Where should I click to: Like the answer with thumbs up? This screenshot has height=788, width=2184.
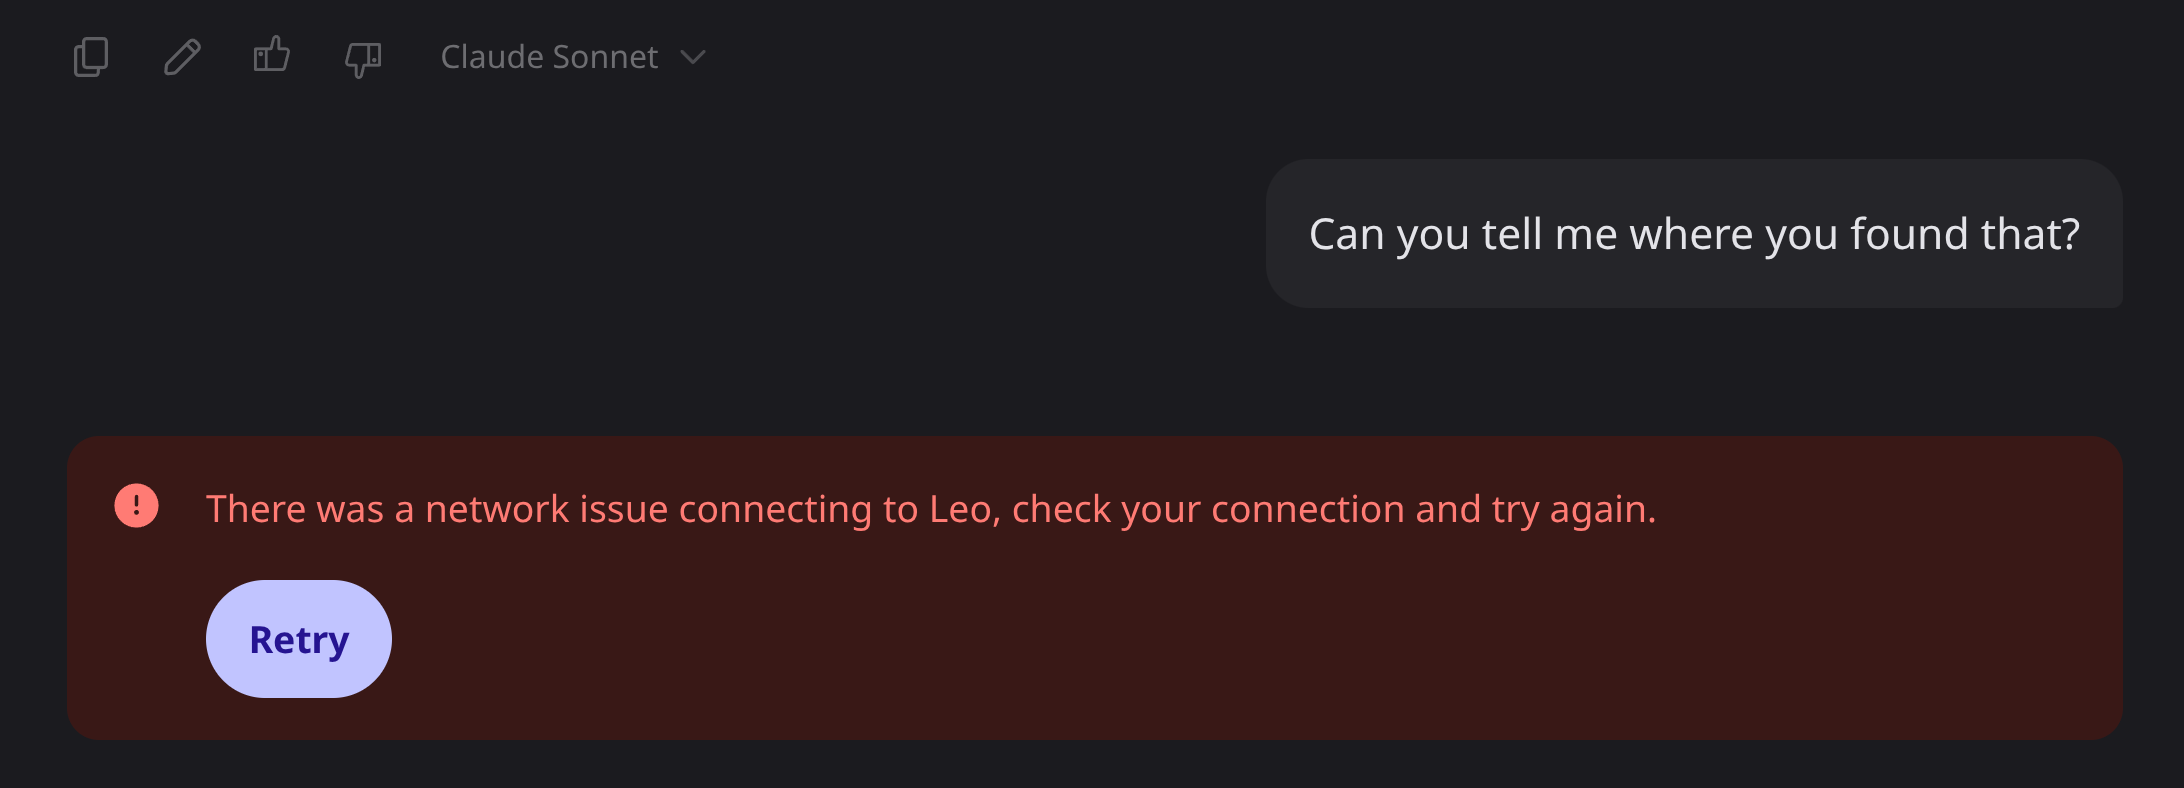coord(272,55)
